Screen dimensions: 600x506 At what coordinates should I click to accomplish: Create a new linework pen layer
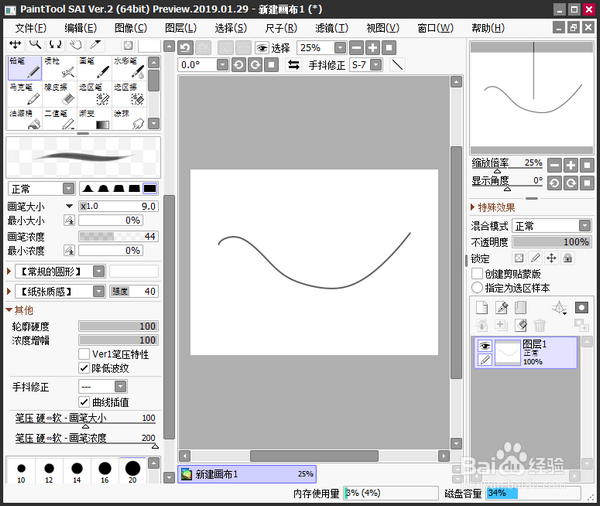pyautogui.click(x=501, y=307)
